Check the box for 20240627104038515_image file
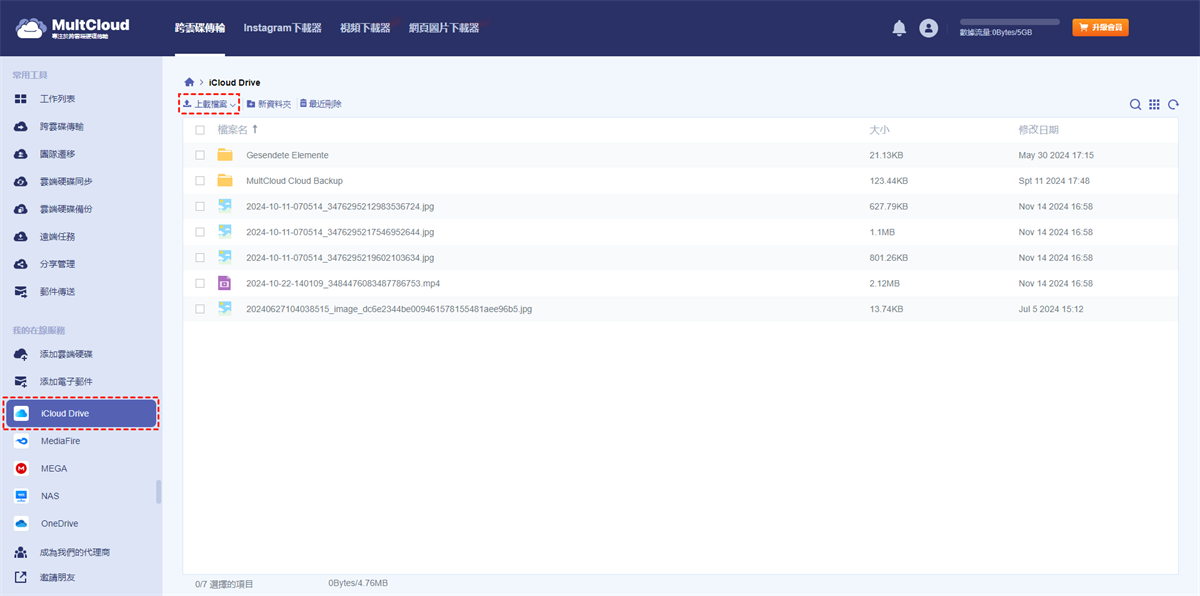 200,309
